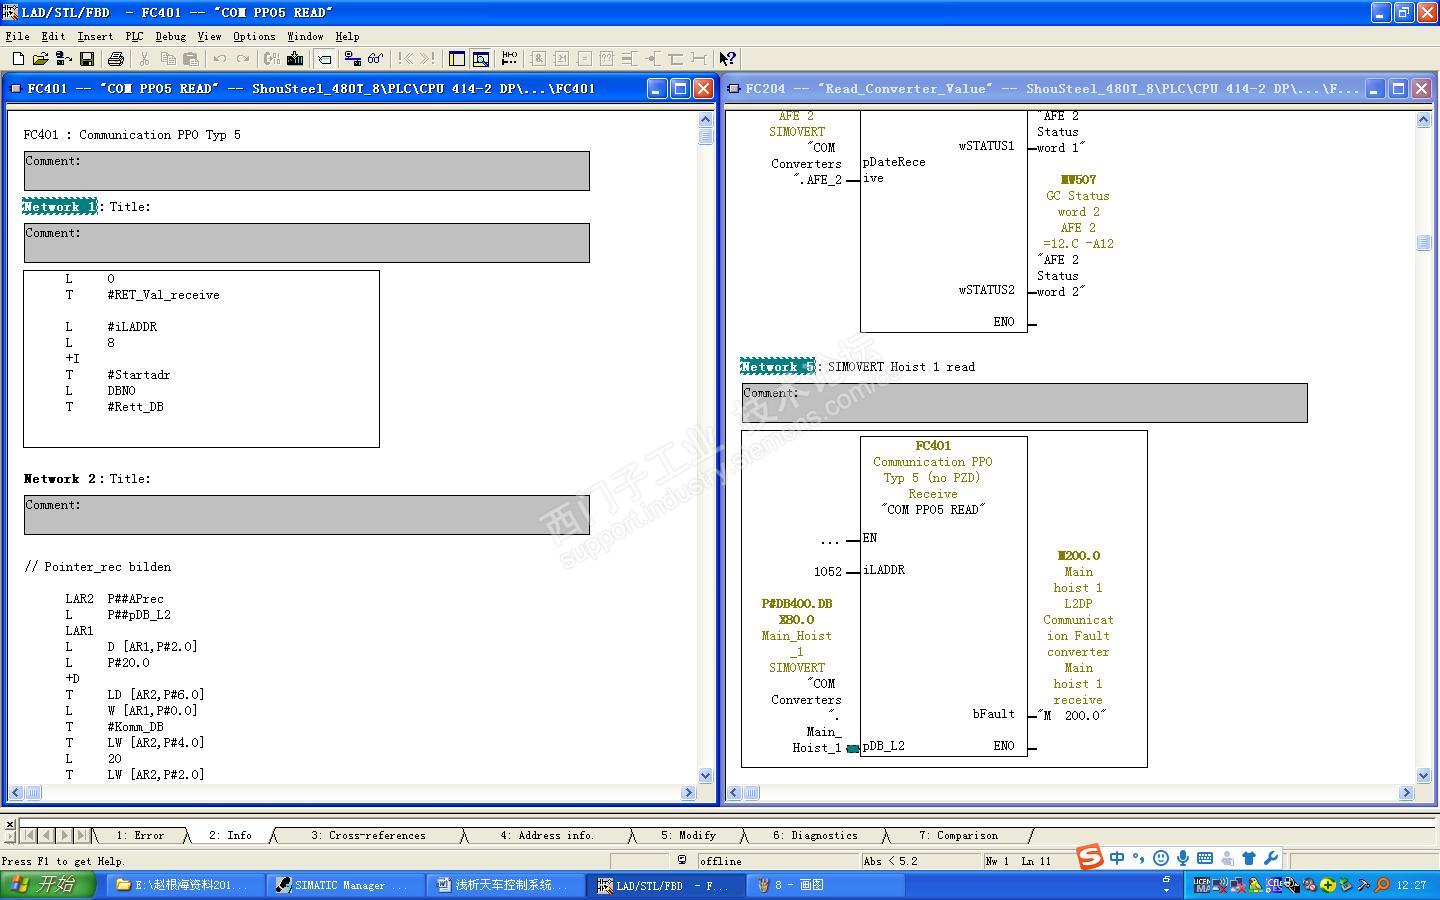This screenshot has width=1440, height=900.
Task: Click the Insert network toolbar icon
Action: 510,59
